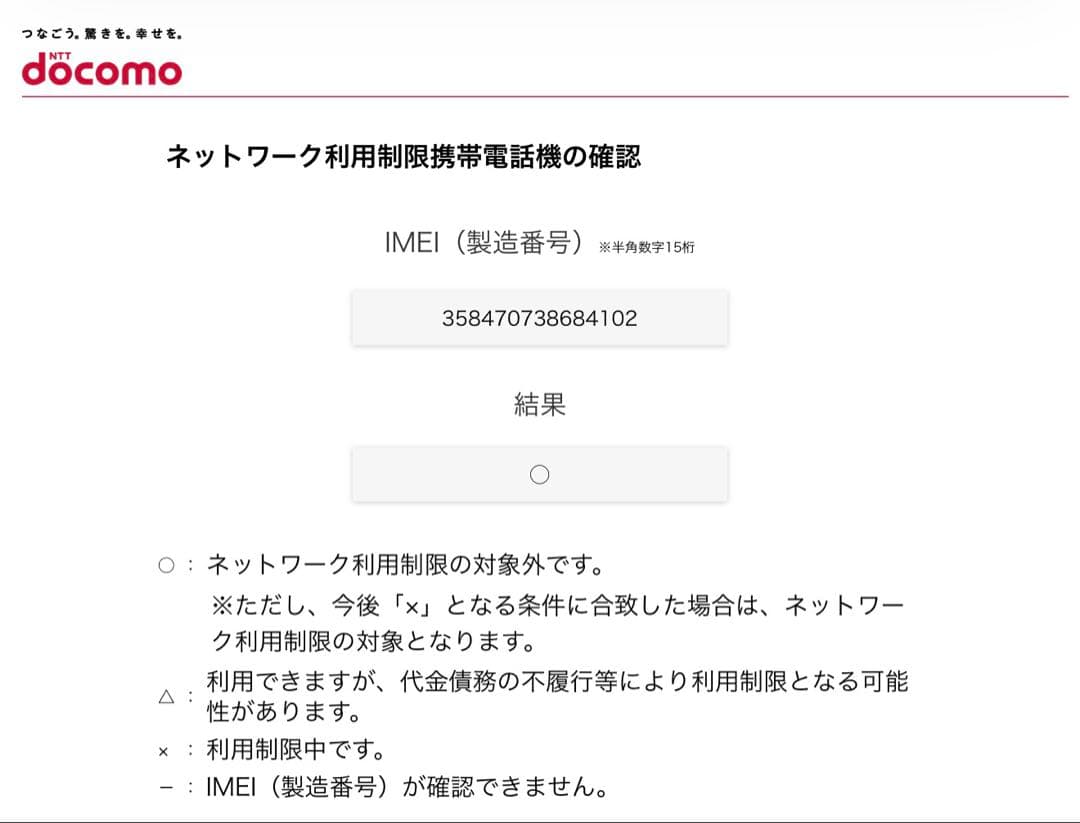Click the IMEI number field showing 358470738684102
The image size is (1080, 823).
(x=540, y=319)
